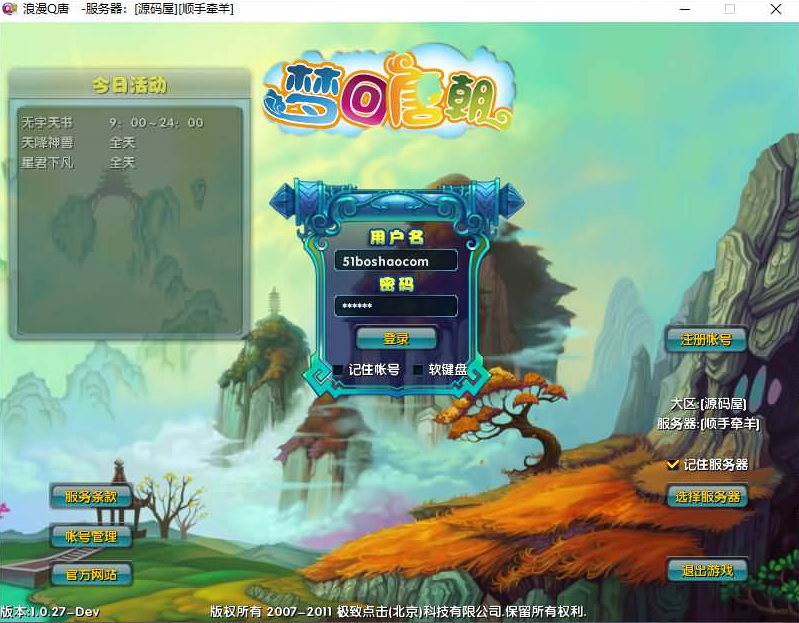The height and width of the screenshot is (623, 799).
Task: Focus the 用户名 username input field
Action: click(x=396, y=261)
